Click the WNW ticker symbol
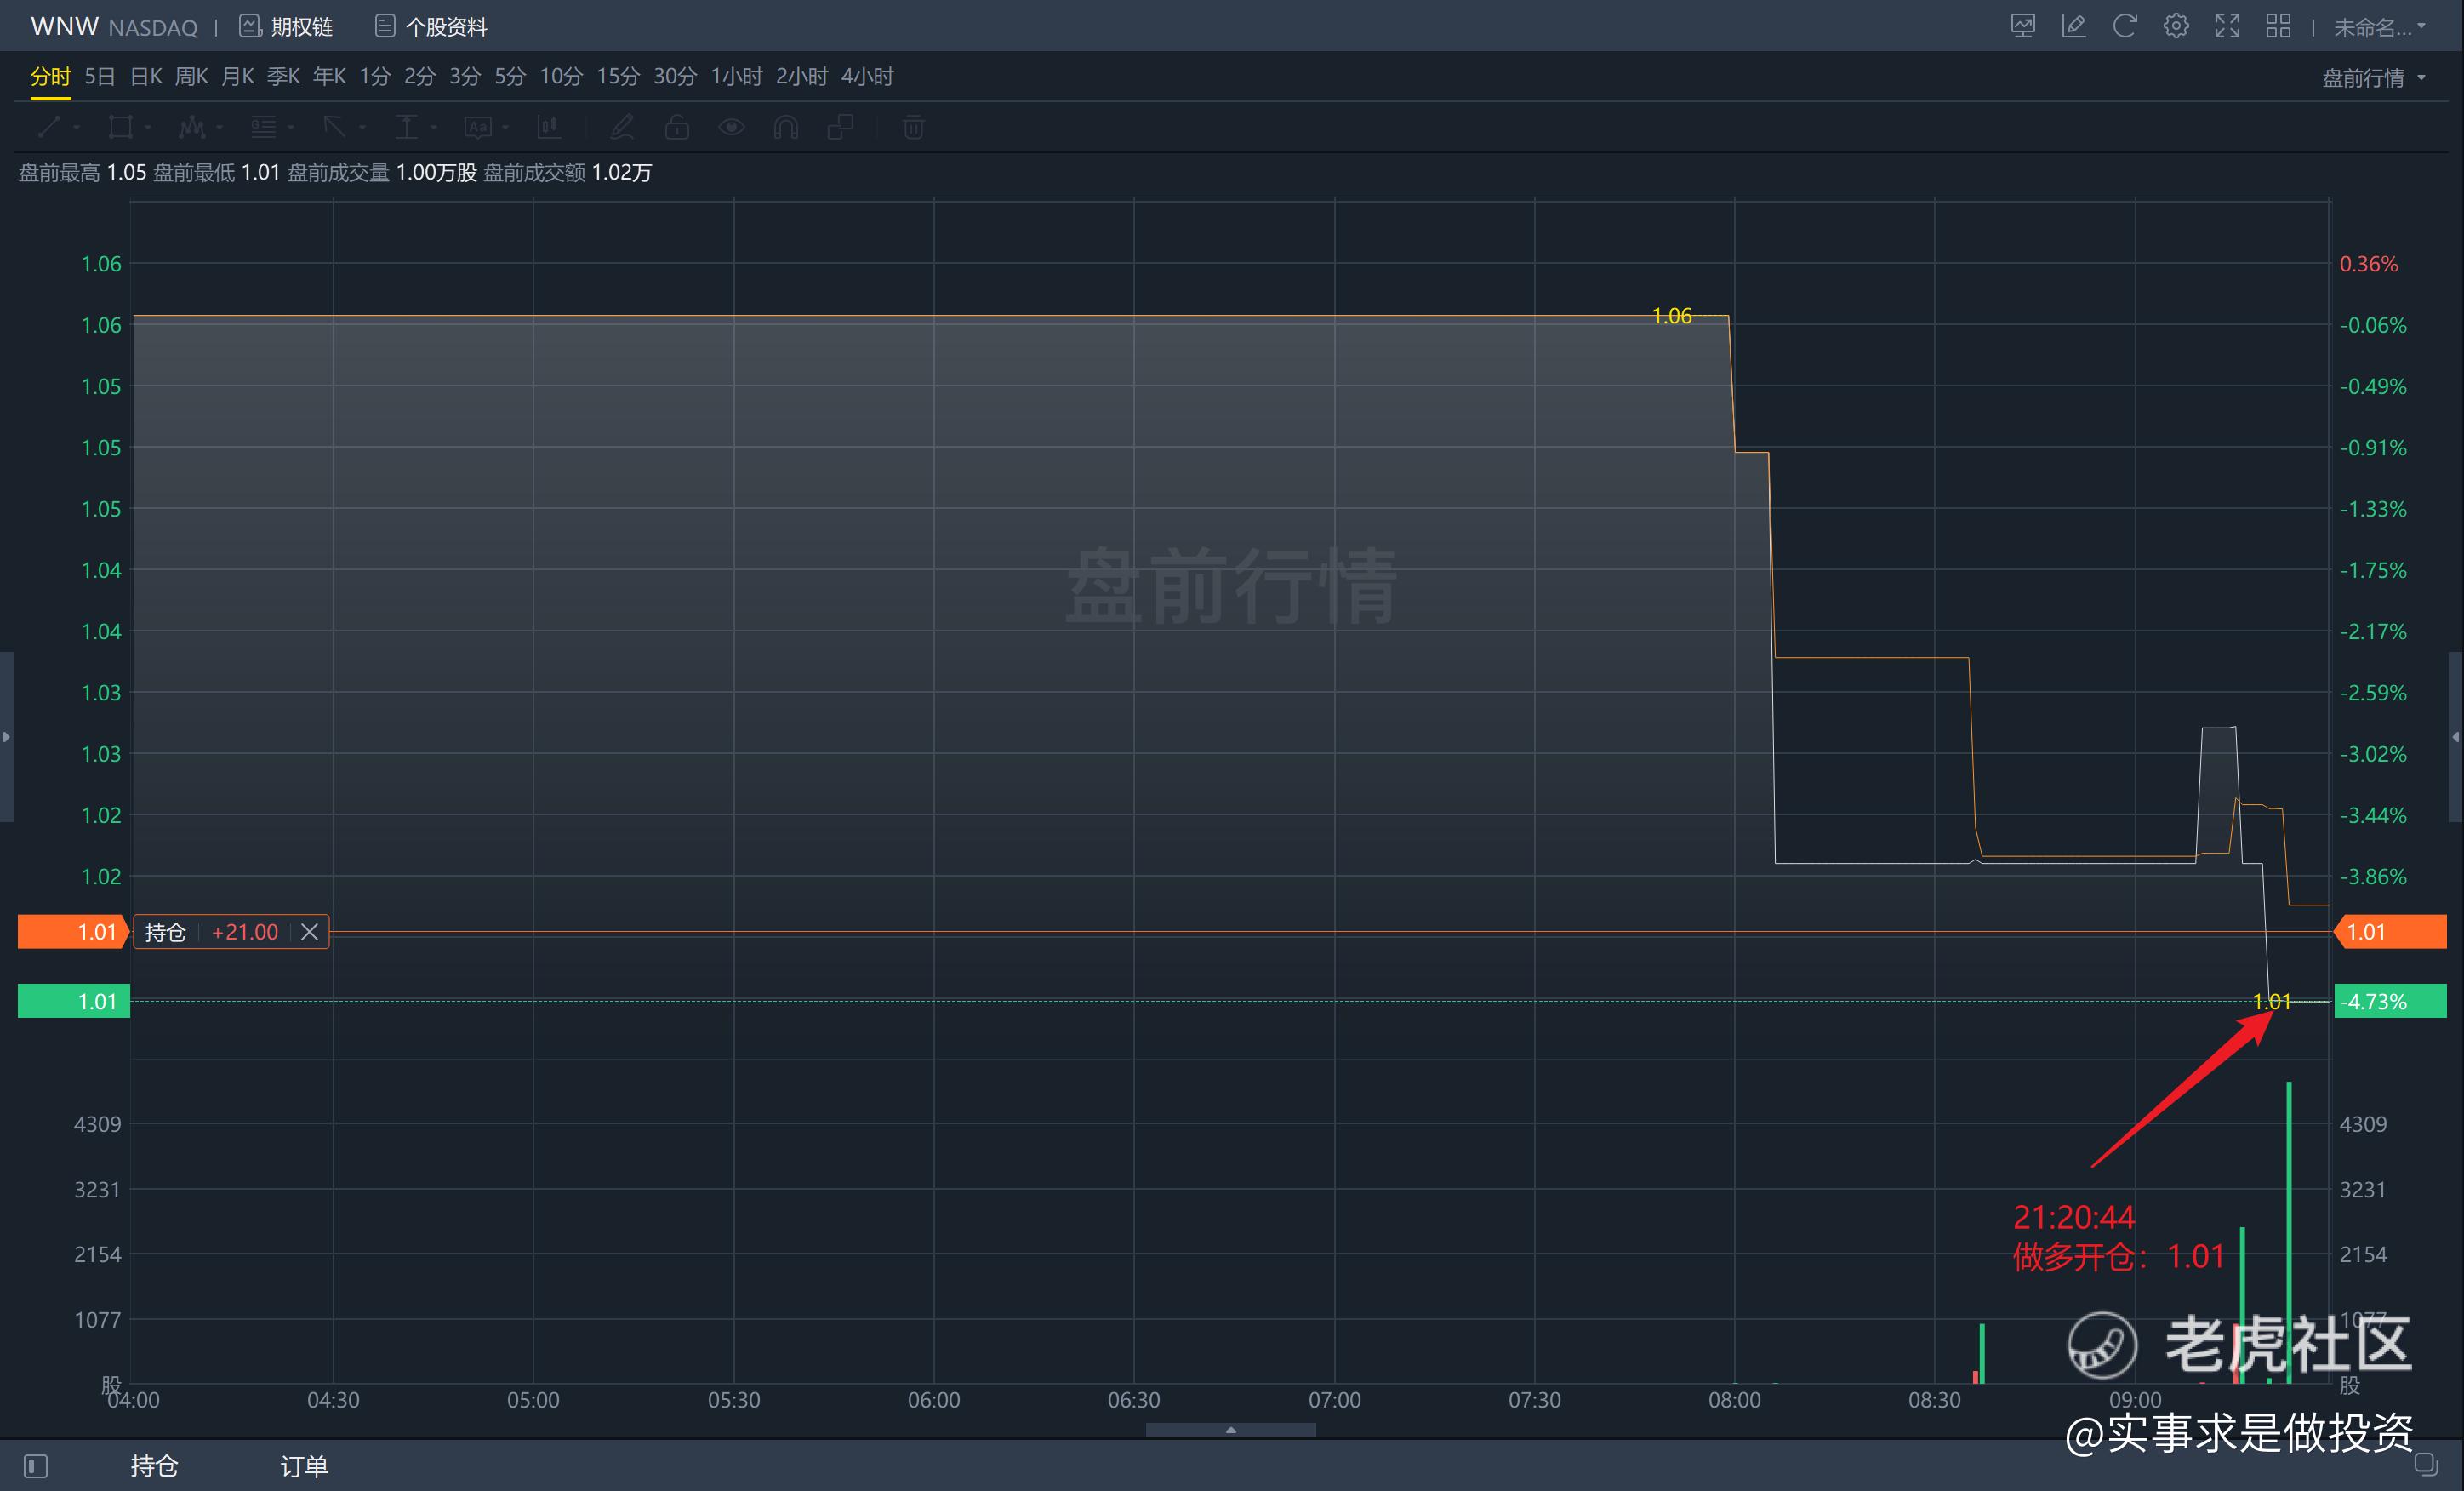This screenshot has height=1491, width=2464. pyautogui.click(x=64, y=26)
